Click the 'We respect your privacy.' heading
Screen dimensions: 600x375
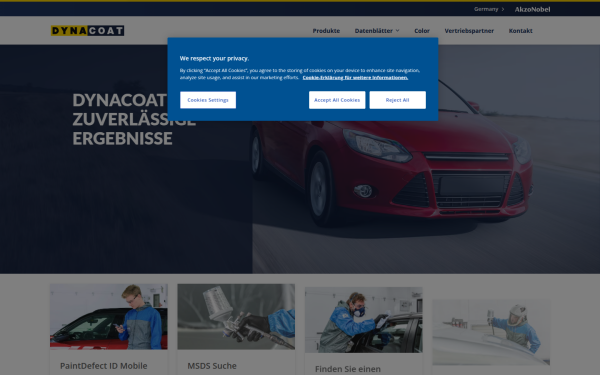[214, 58]
